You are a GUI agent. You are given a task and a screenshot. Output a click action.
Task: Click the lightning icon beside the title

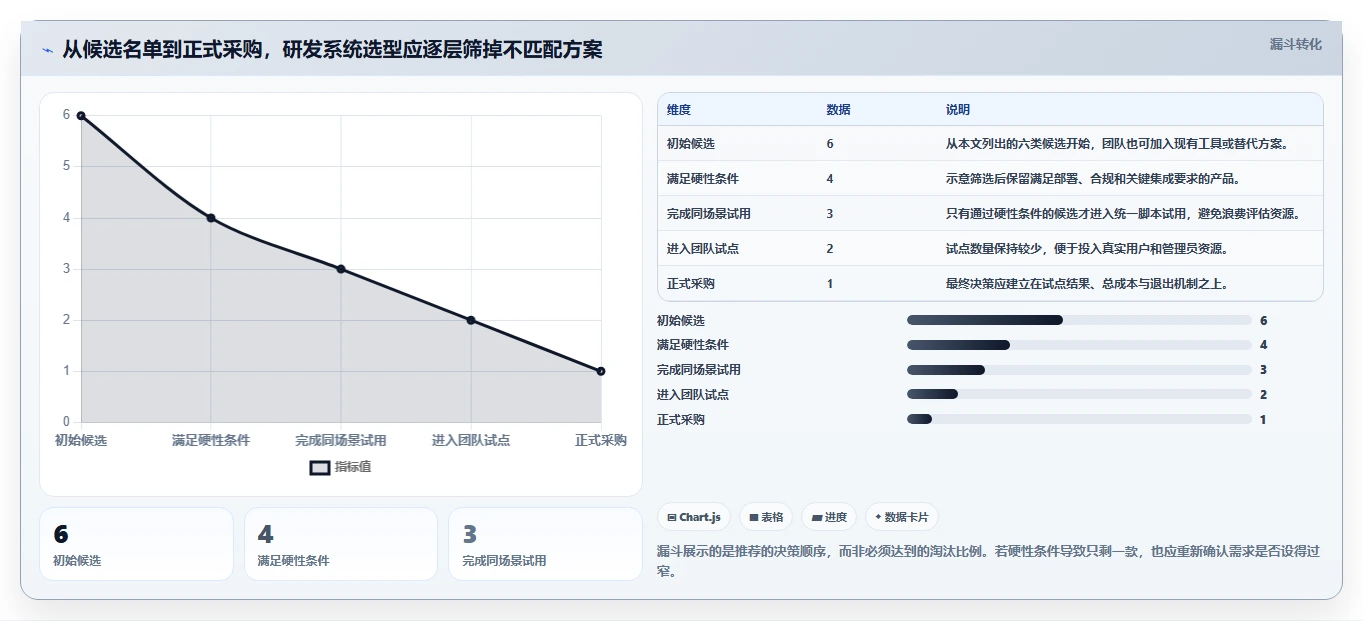pyautogui.click(x=47, y=50)
